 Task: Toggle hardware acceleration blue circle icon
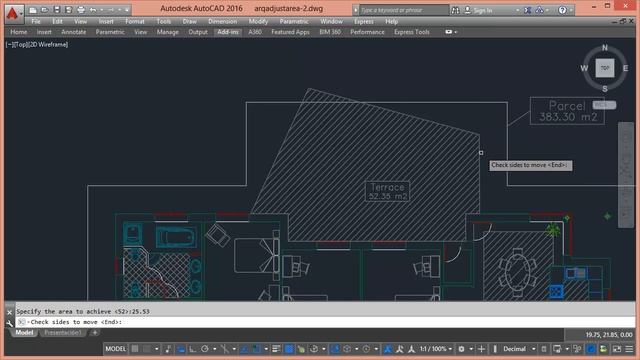point(591,349)
